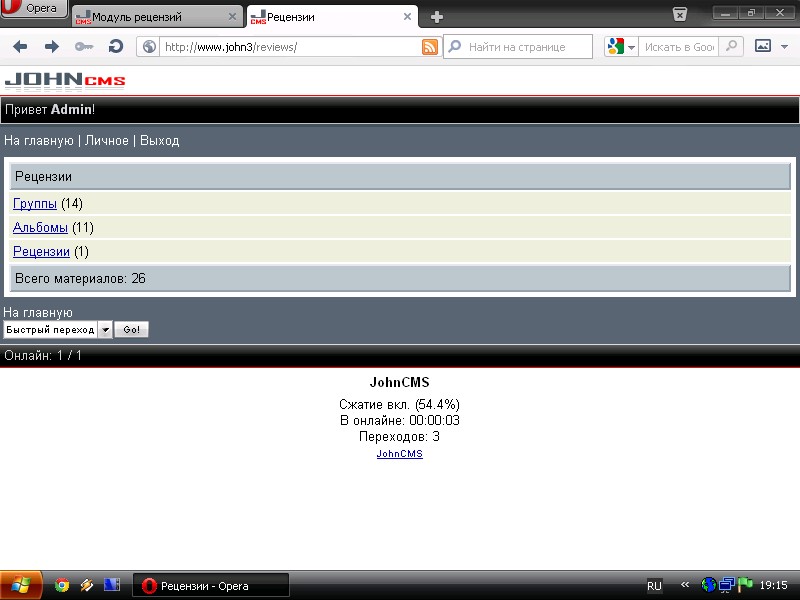Image resolution: width=800 pixels, height=600 pixels.
Task: Focus the Искать в Google search field
Action: tap(679, 47)
